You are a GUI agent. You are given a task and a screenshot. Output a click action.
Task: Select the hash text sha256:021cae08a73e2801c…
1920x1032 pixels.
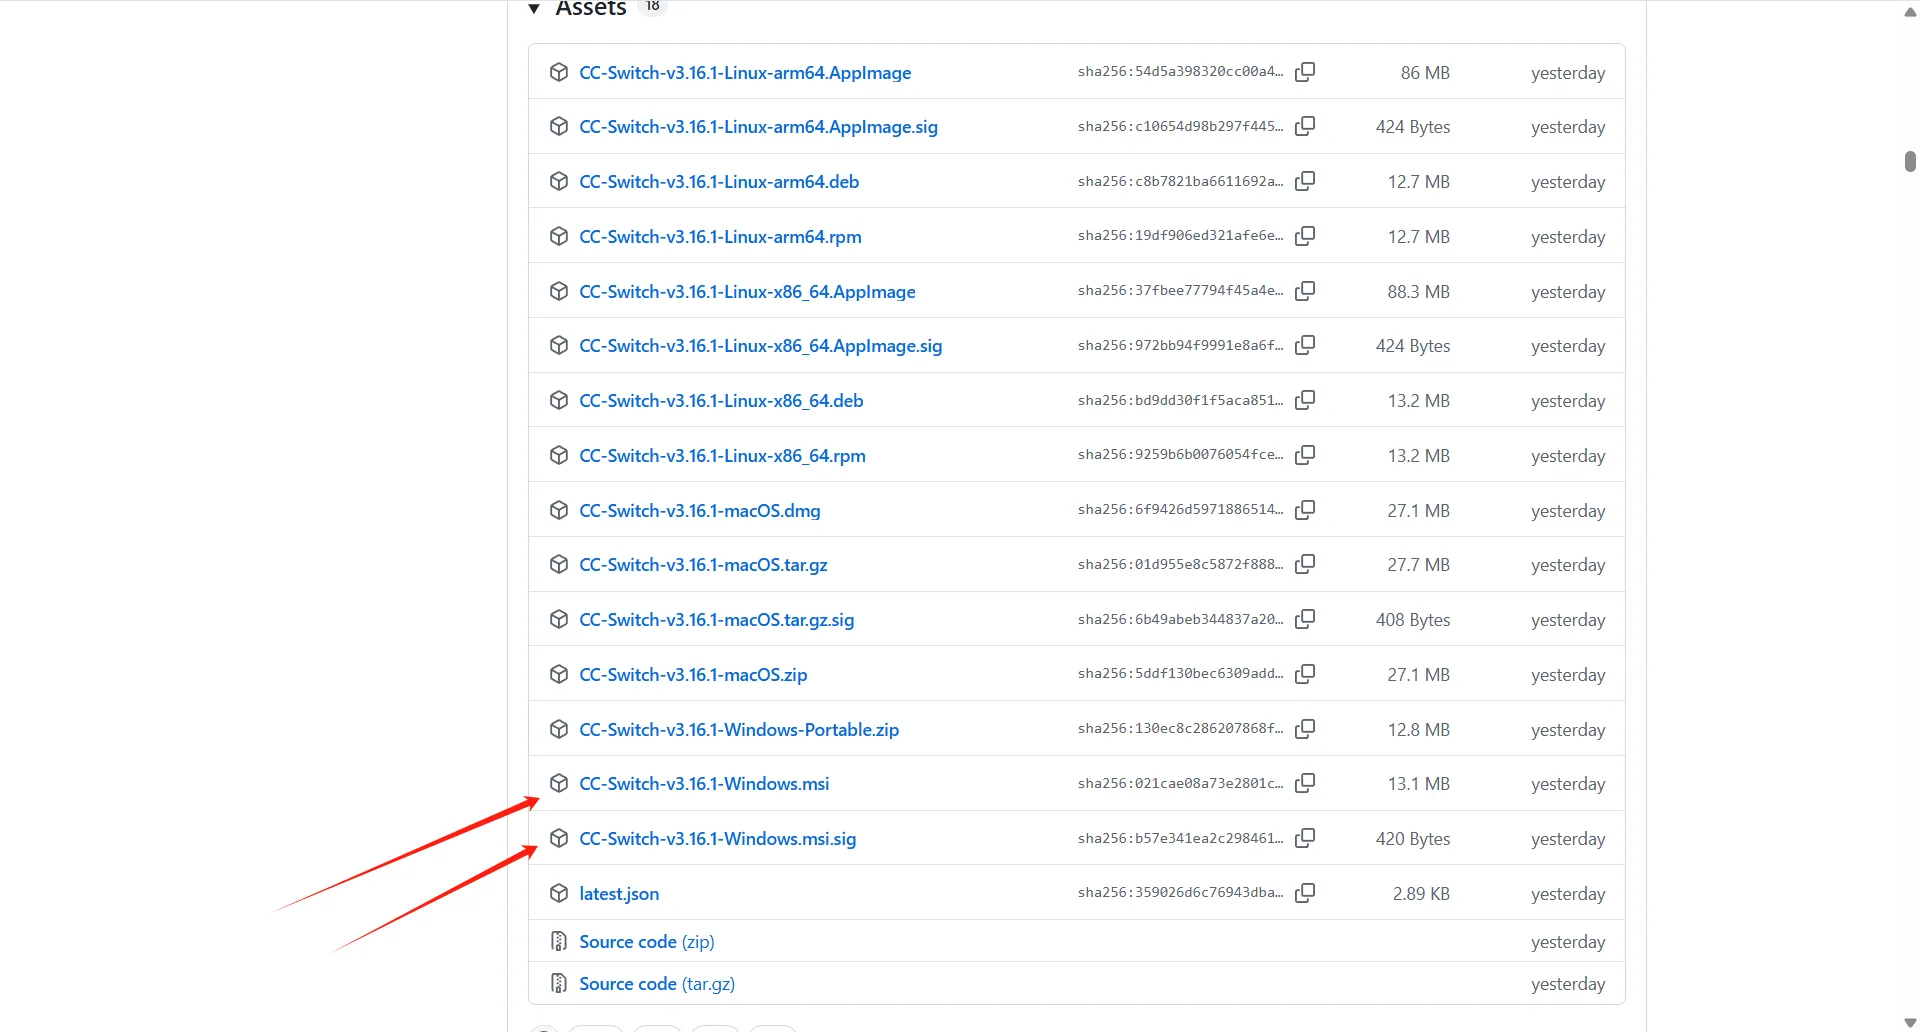pyautogui.click(x=1180, y=784)
